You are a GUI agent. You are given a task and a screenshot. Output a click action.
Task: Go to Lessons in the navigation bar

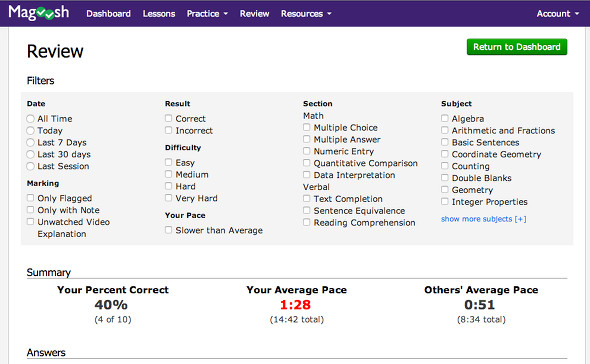159,14
